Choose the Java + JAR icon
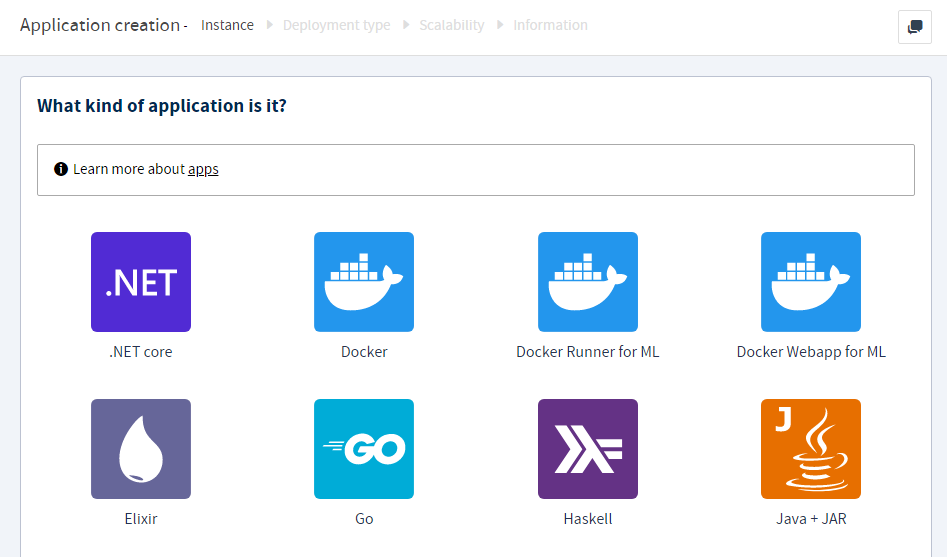Screen dimensions: 947x557 (811, 449)
